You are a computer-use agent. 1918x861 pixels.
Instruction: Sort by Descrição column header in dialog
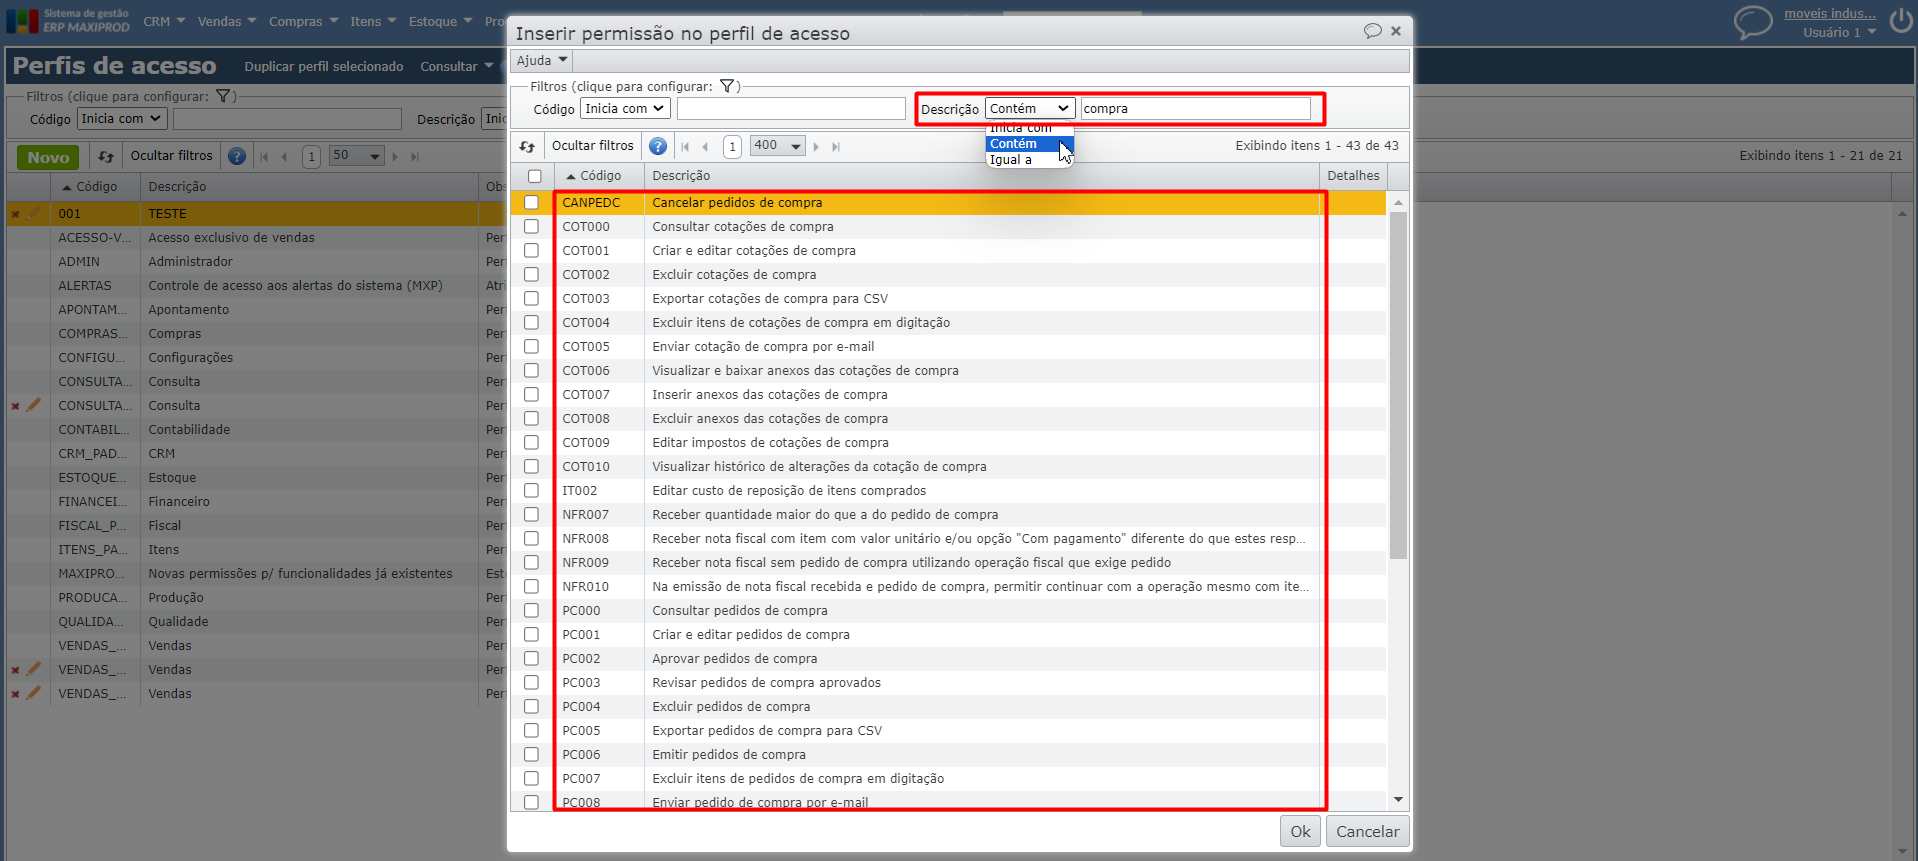(x=681, y=176)
